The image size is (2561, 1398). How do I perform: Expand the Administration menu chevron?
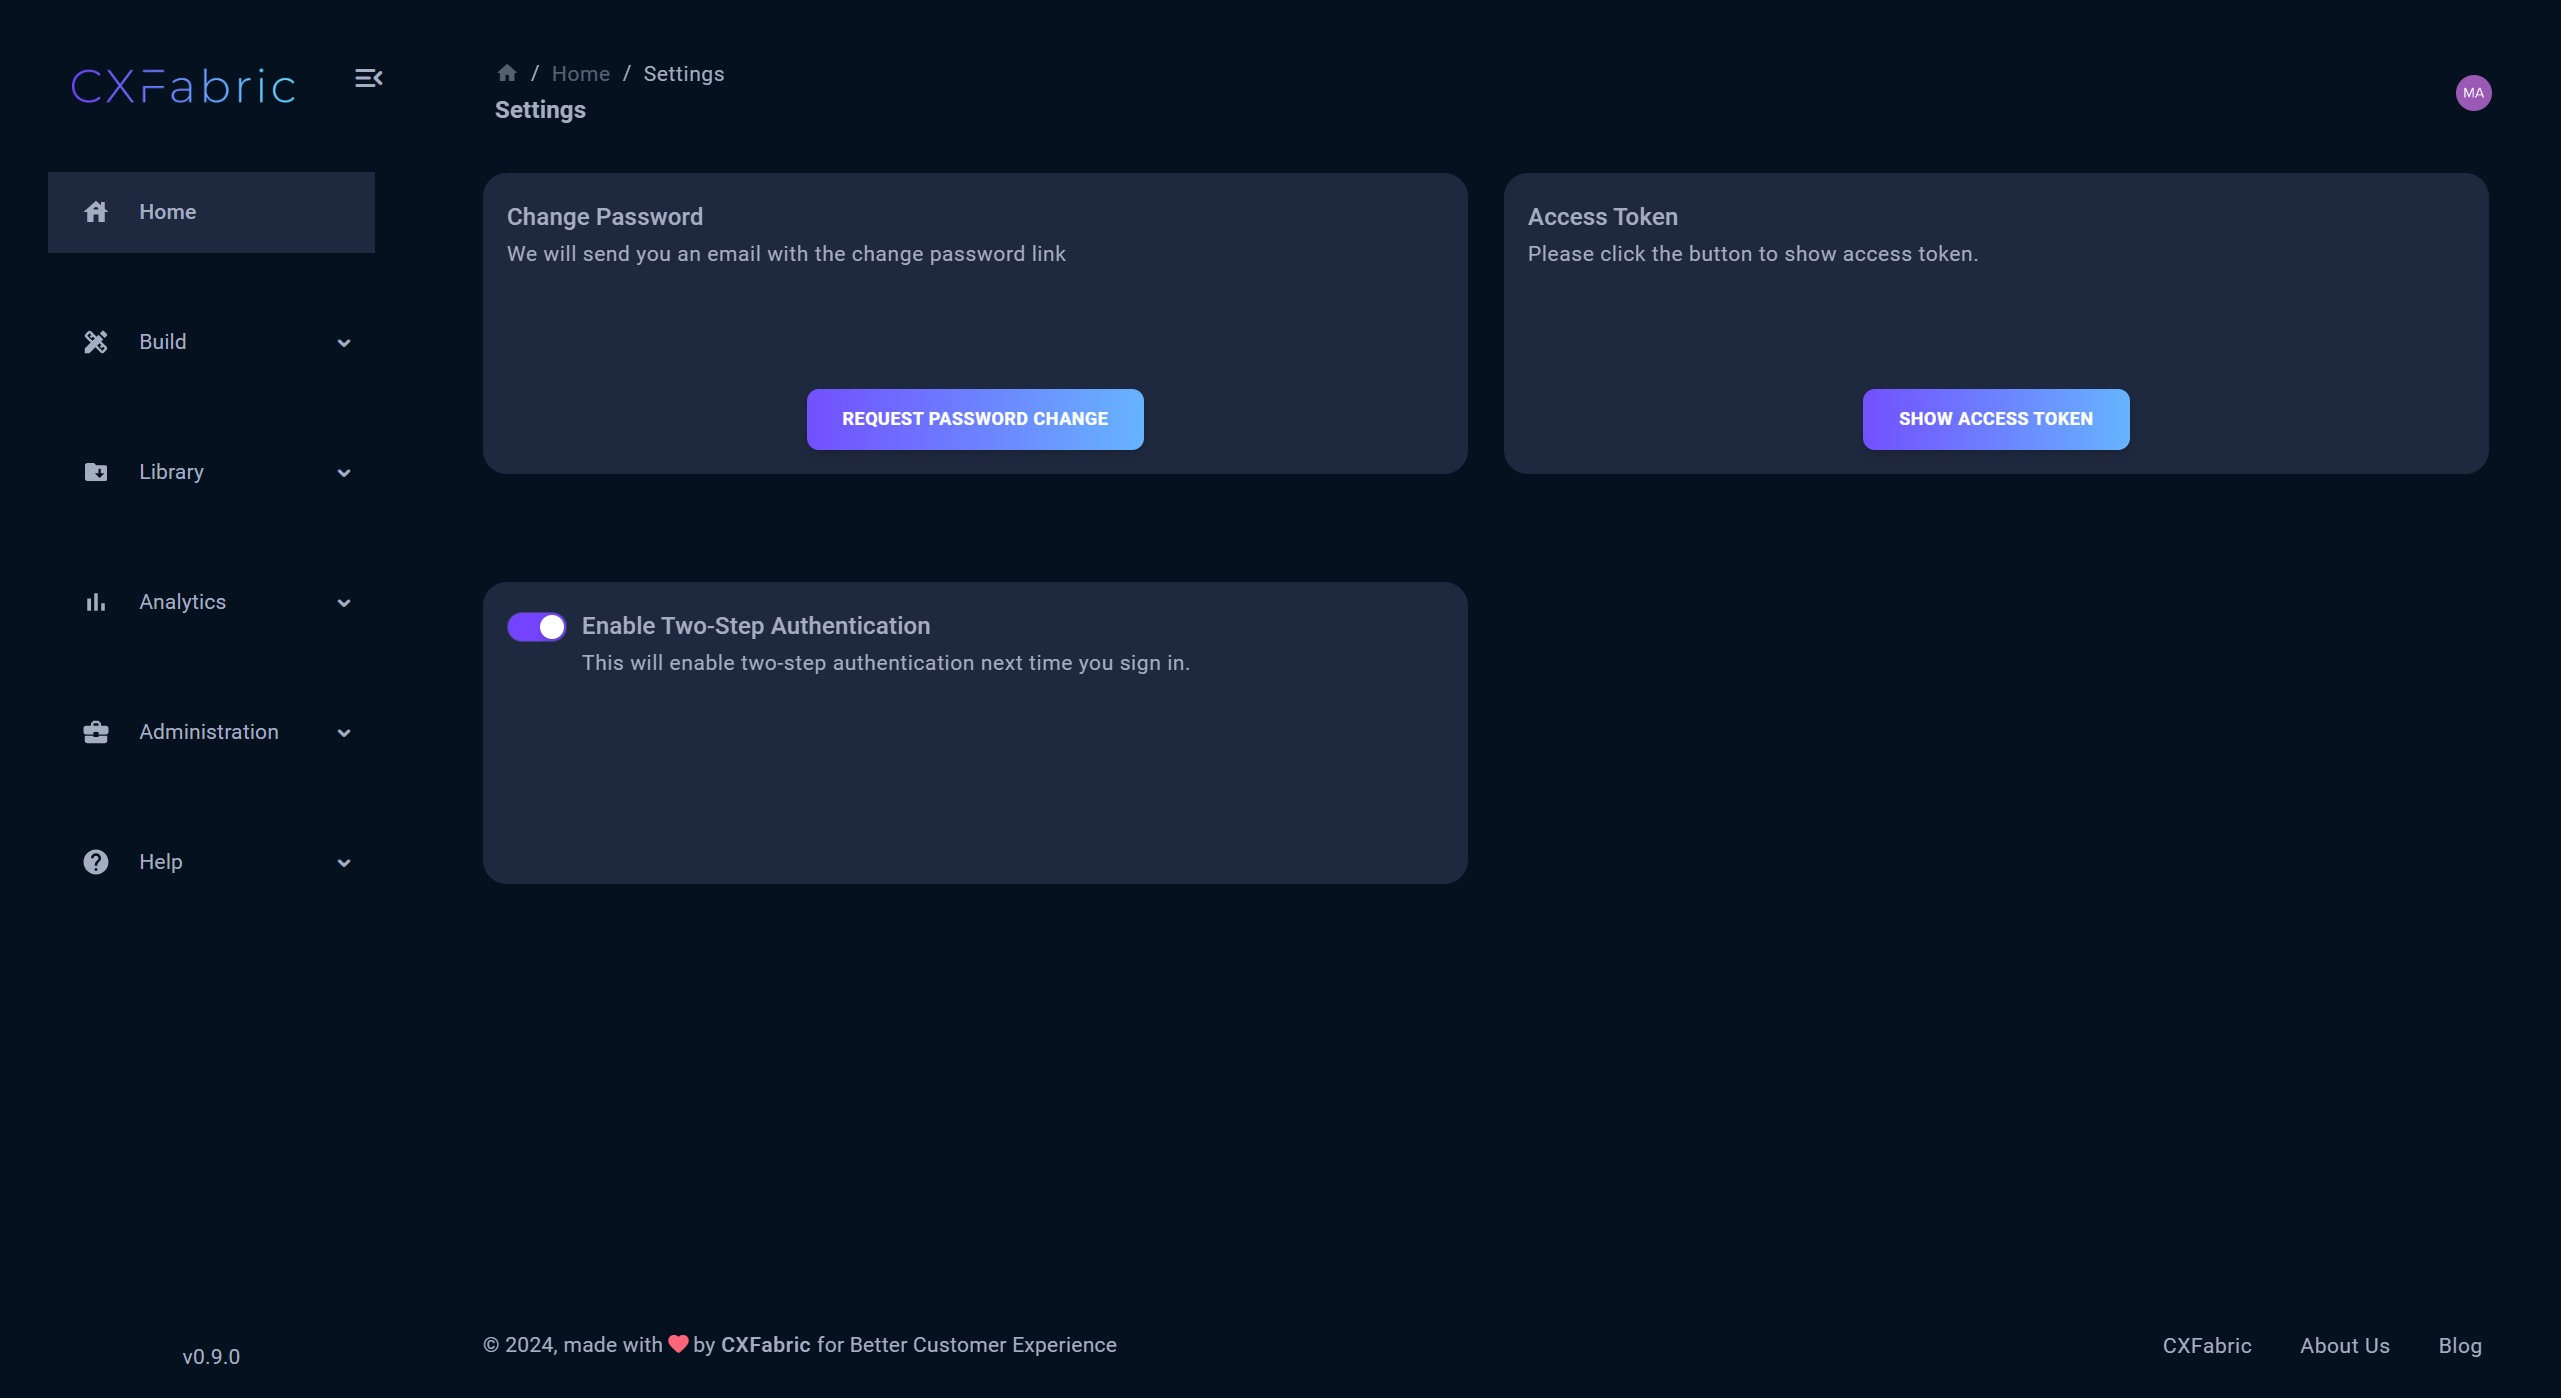pyautogui.click(x=344, y=733)
